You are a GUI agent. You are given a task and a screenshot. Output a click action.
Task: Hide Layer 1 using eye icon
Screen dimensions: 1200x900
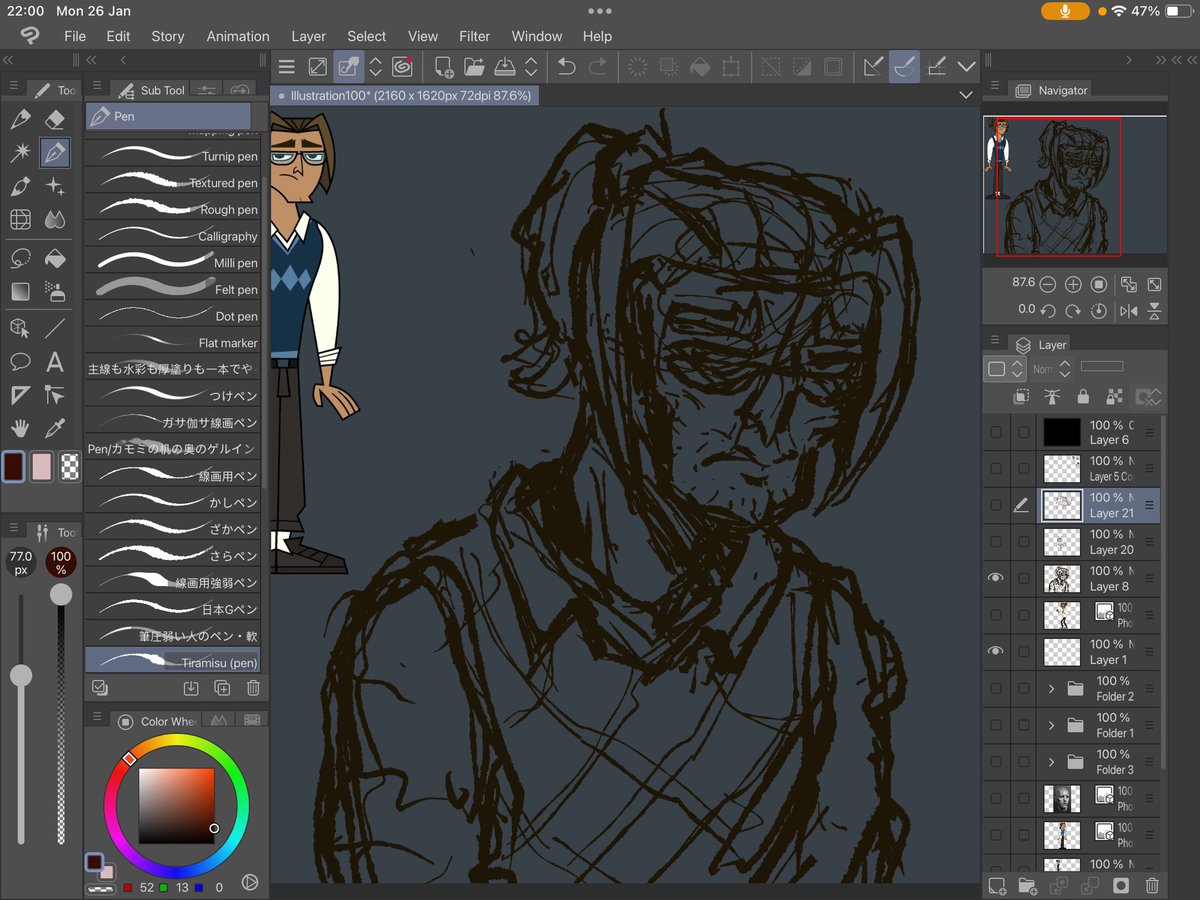click(995, 651)
